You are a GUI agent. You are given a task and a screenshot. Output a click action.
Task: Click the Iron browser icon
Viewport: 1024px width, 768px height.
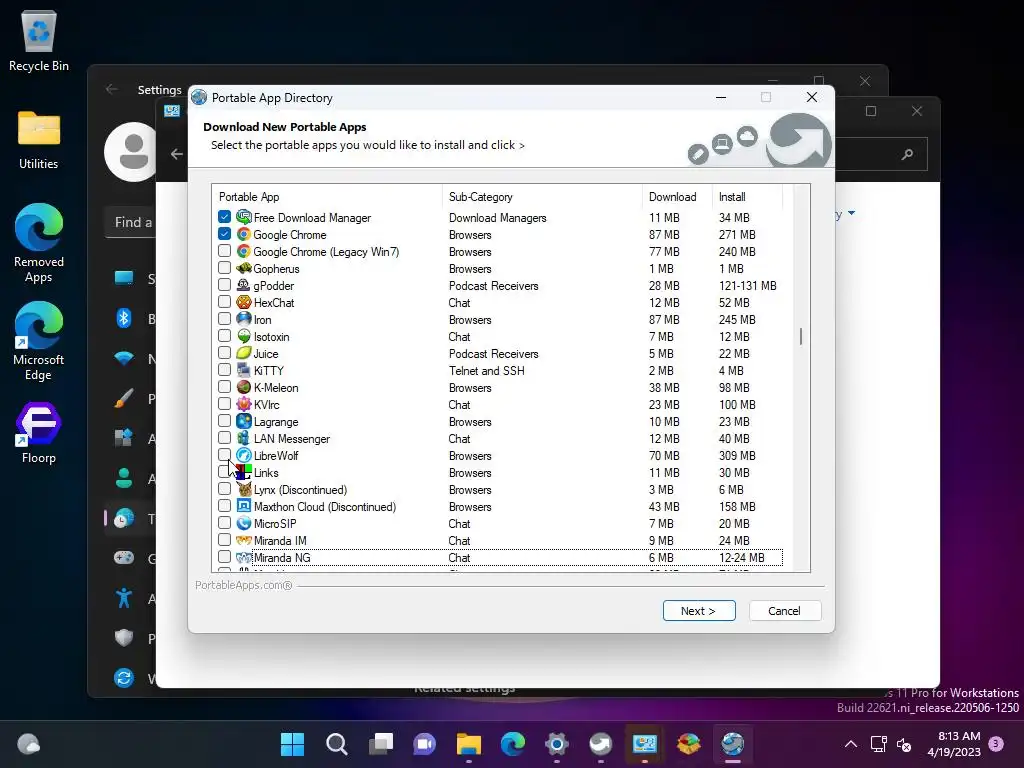(x=244, y=319)
